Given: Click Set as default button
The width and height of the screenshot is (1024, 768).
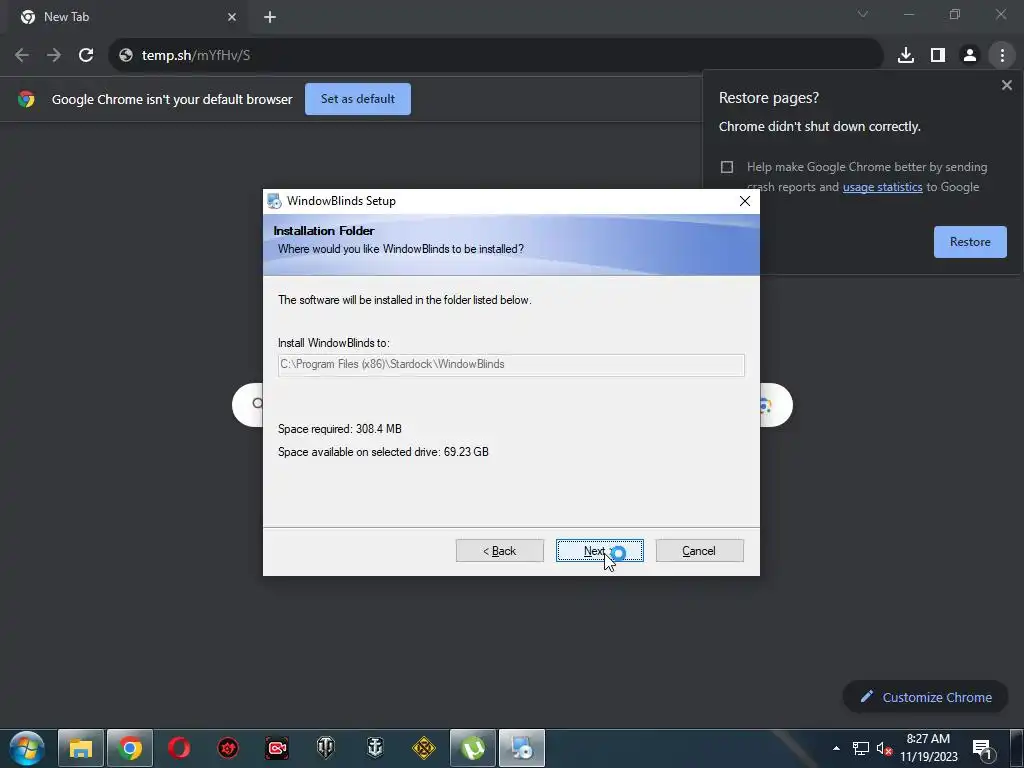Looking at the screenshot, I should [x=358, y=99].
